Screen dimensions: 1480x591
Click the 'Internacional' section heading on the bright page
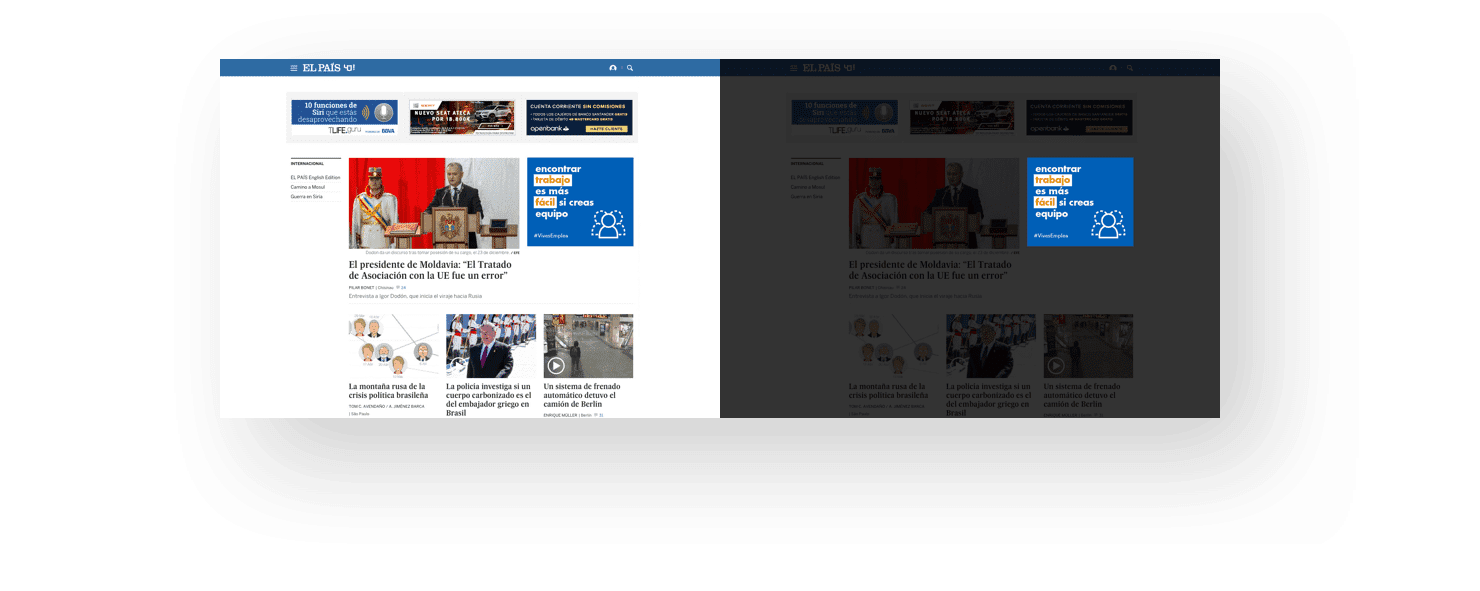(x=307, y=163)
